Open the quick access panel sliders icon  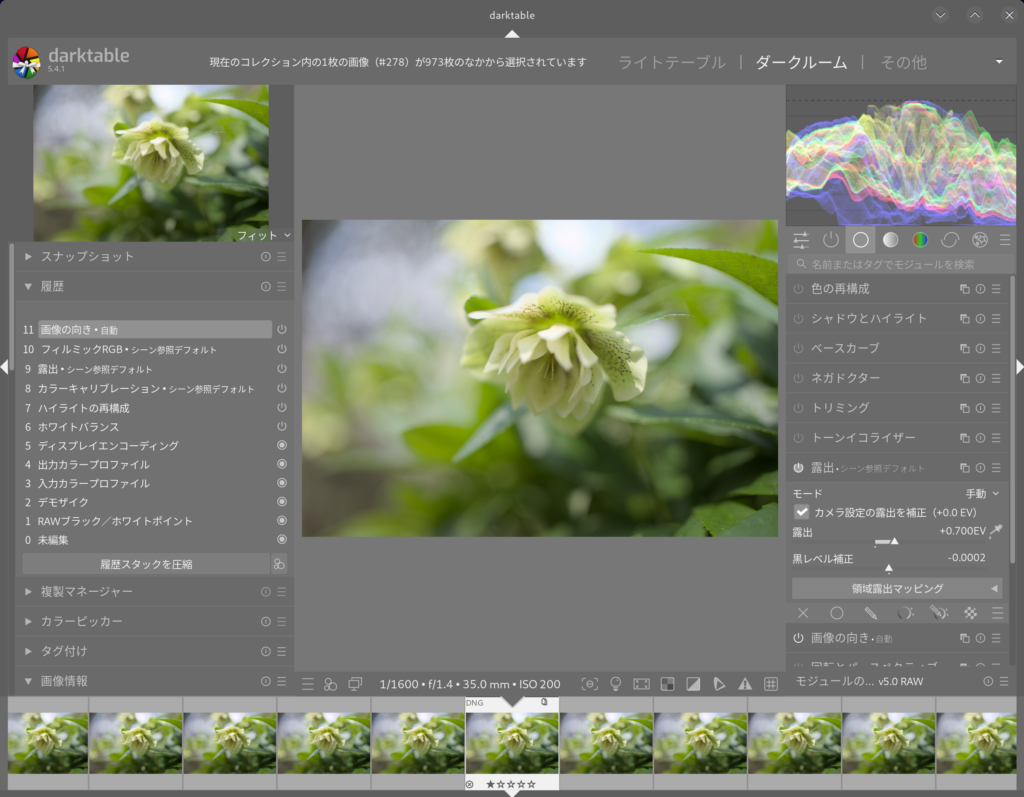tap(801, 240)
